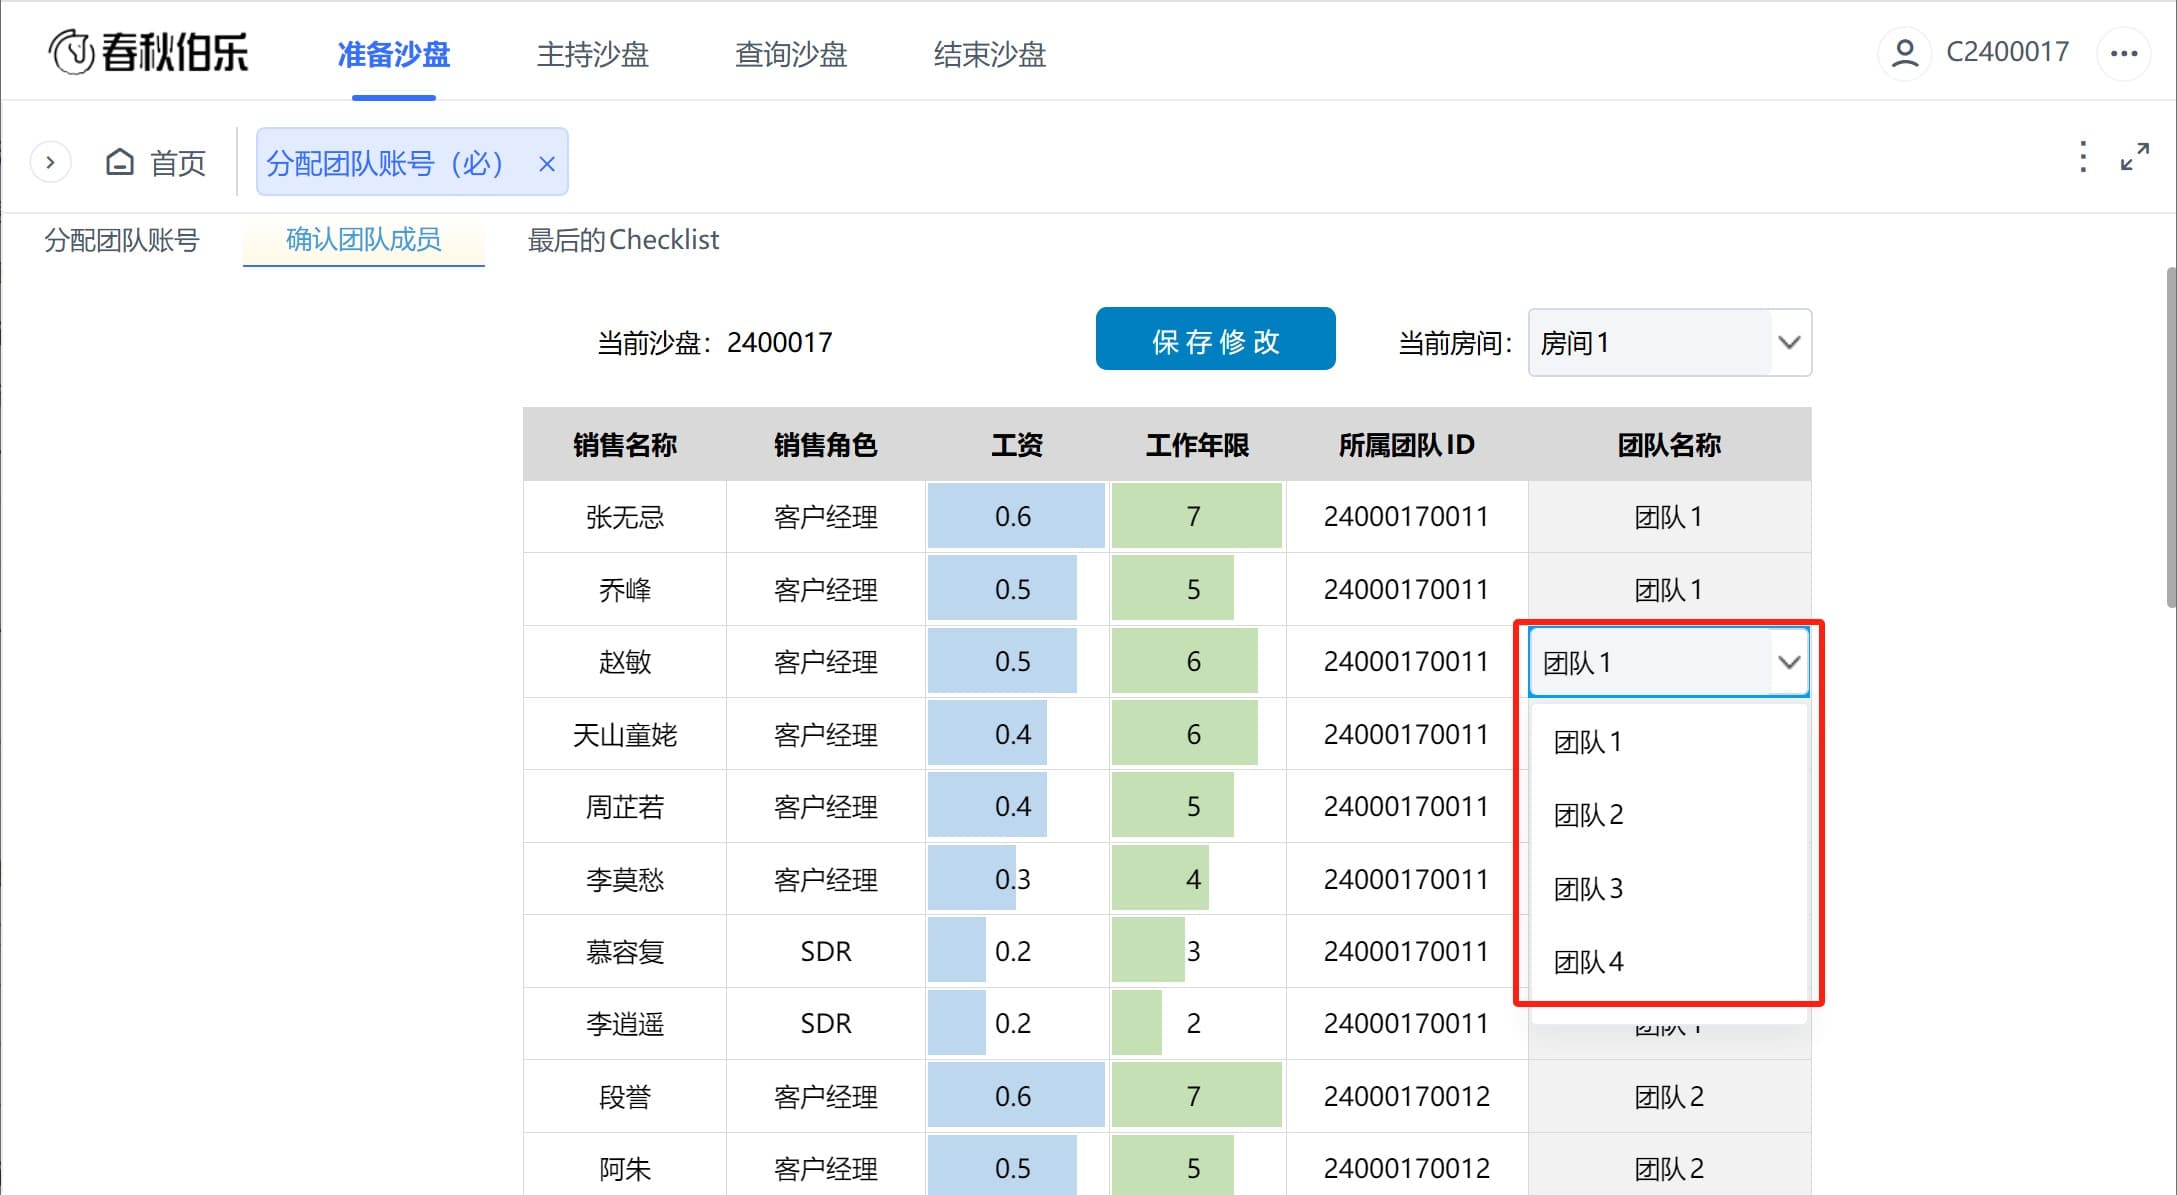2177x1195 pixels.
Task: Toggle fullscreen with the expand arrows icon
Action: point(2135,157)
